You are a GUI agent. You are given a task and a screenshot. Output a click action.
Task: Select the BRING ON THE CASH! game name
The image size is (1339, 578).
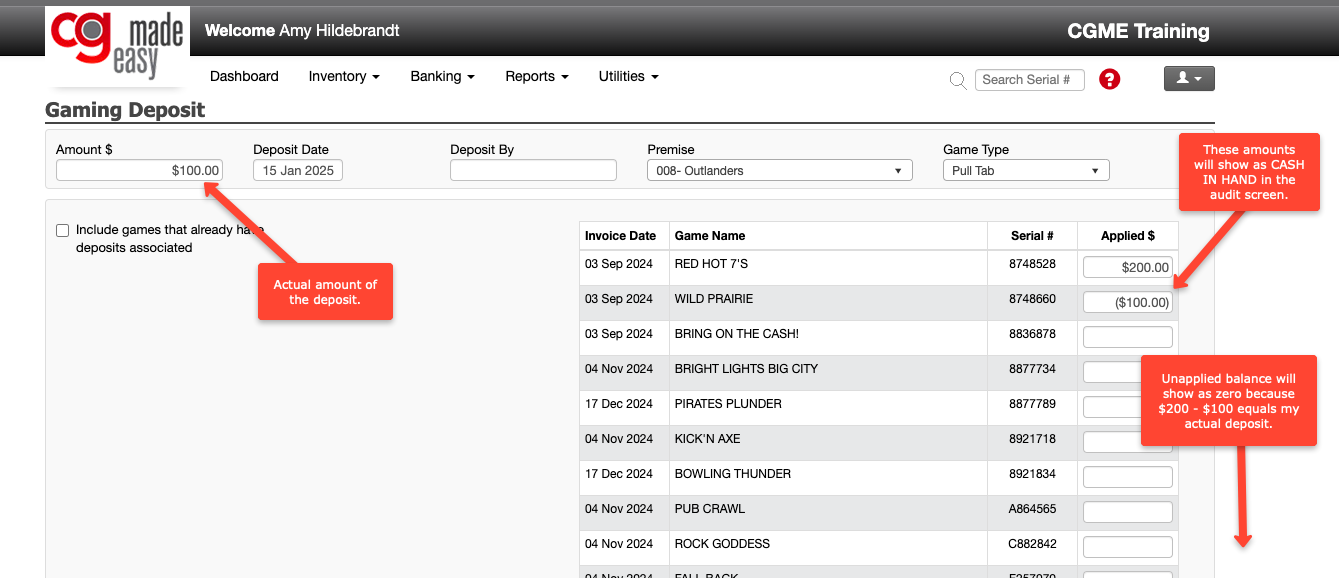click(737, 334)
